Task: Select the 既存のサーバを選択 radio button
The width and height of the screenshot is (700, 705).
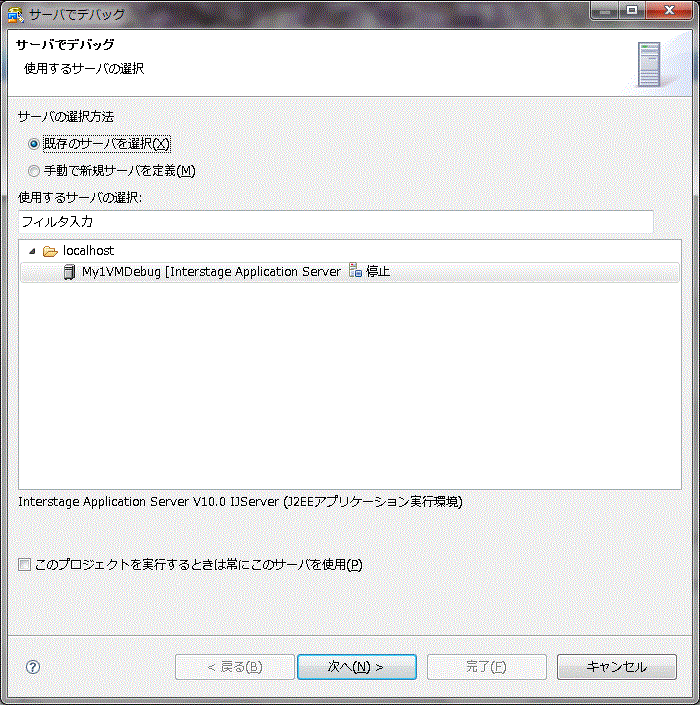Action: pyautogui.click(x=34, y=144)
